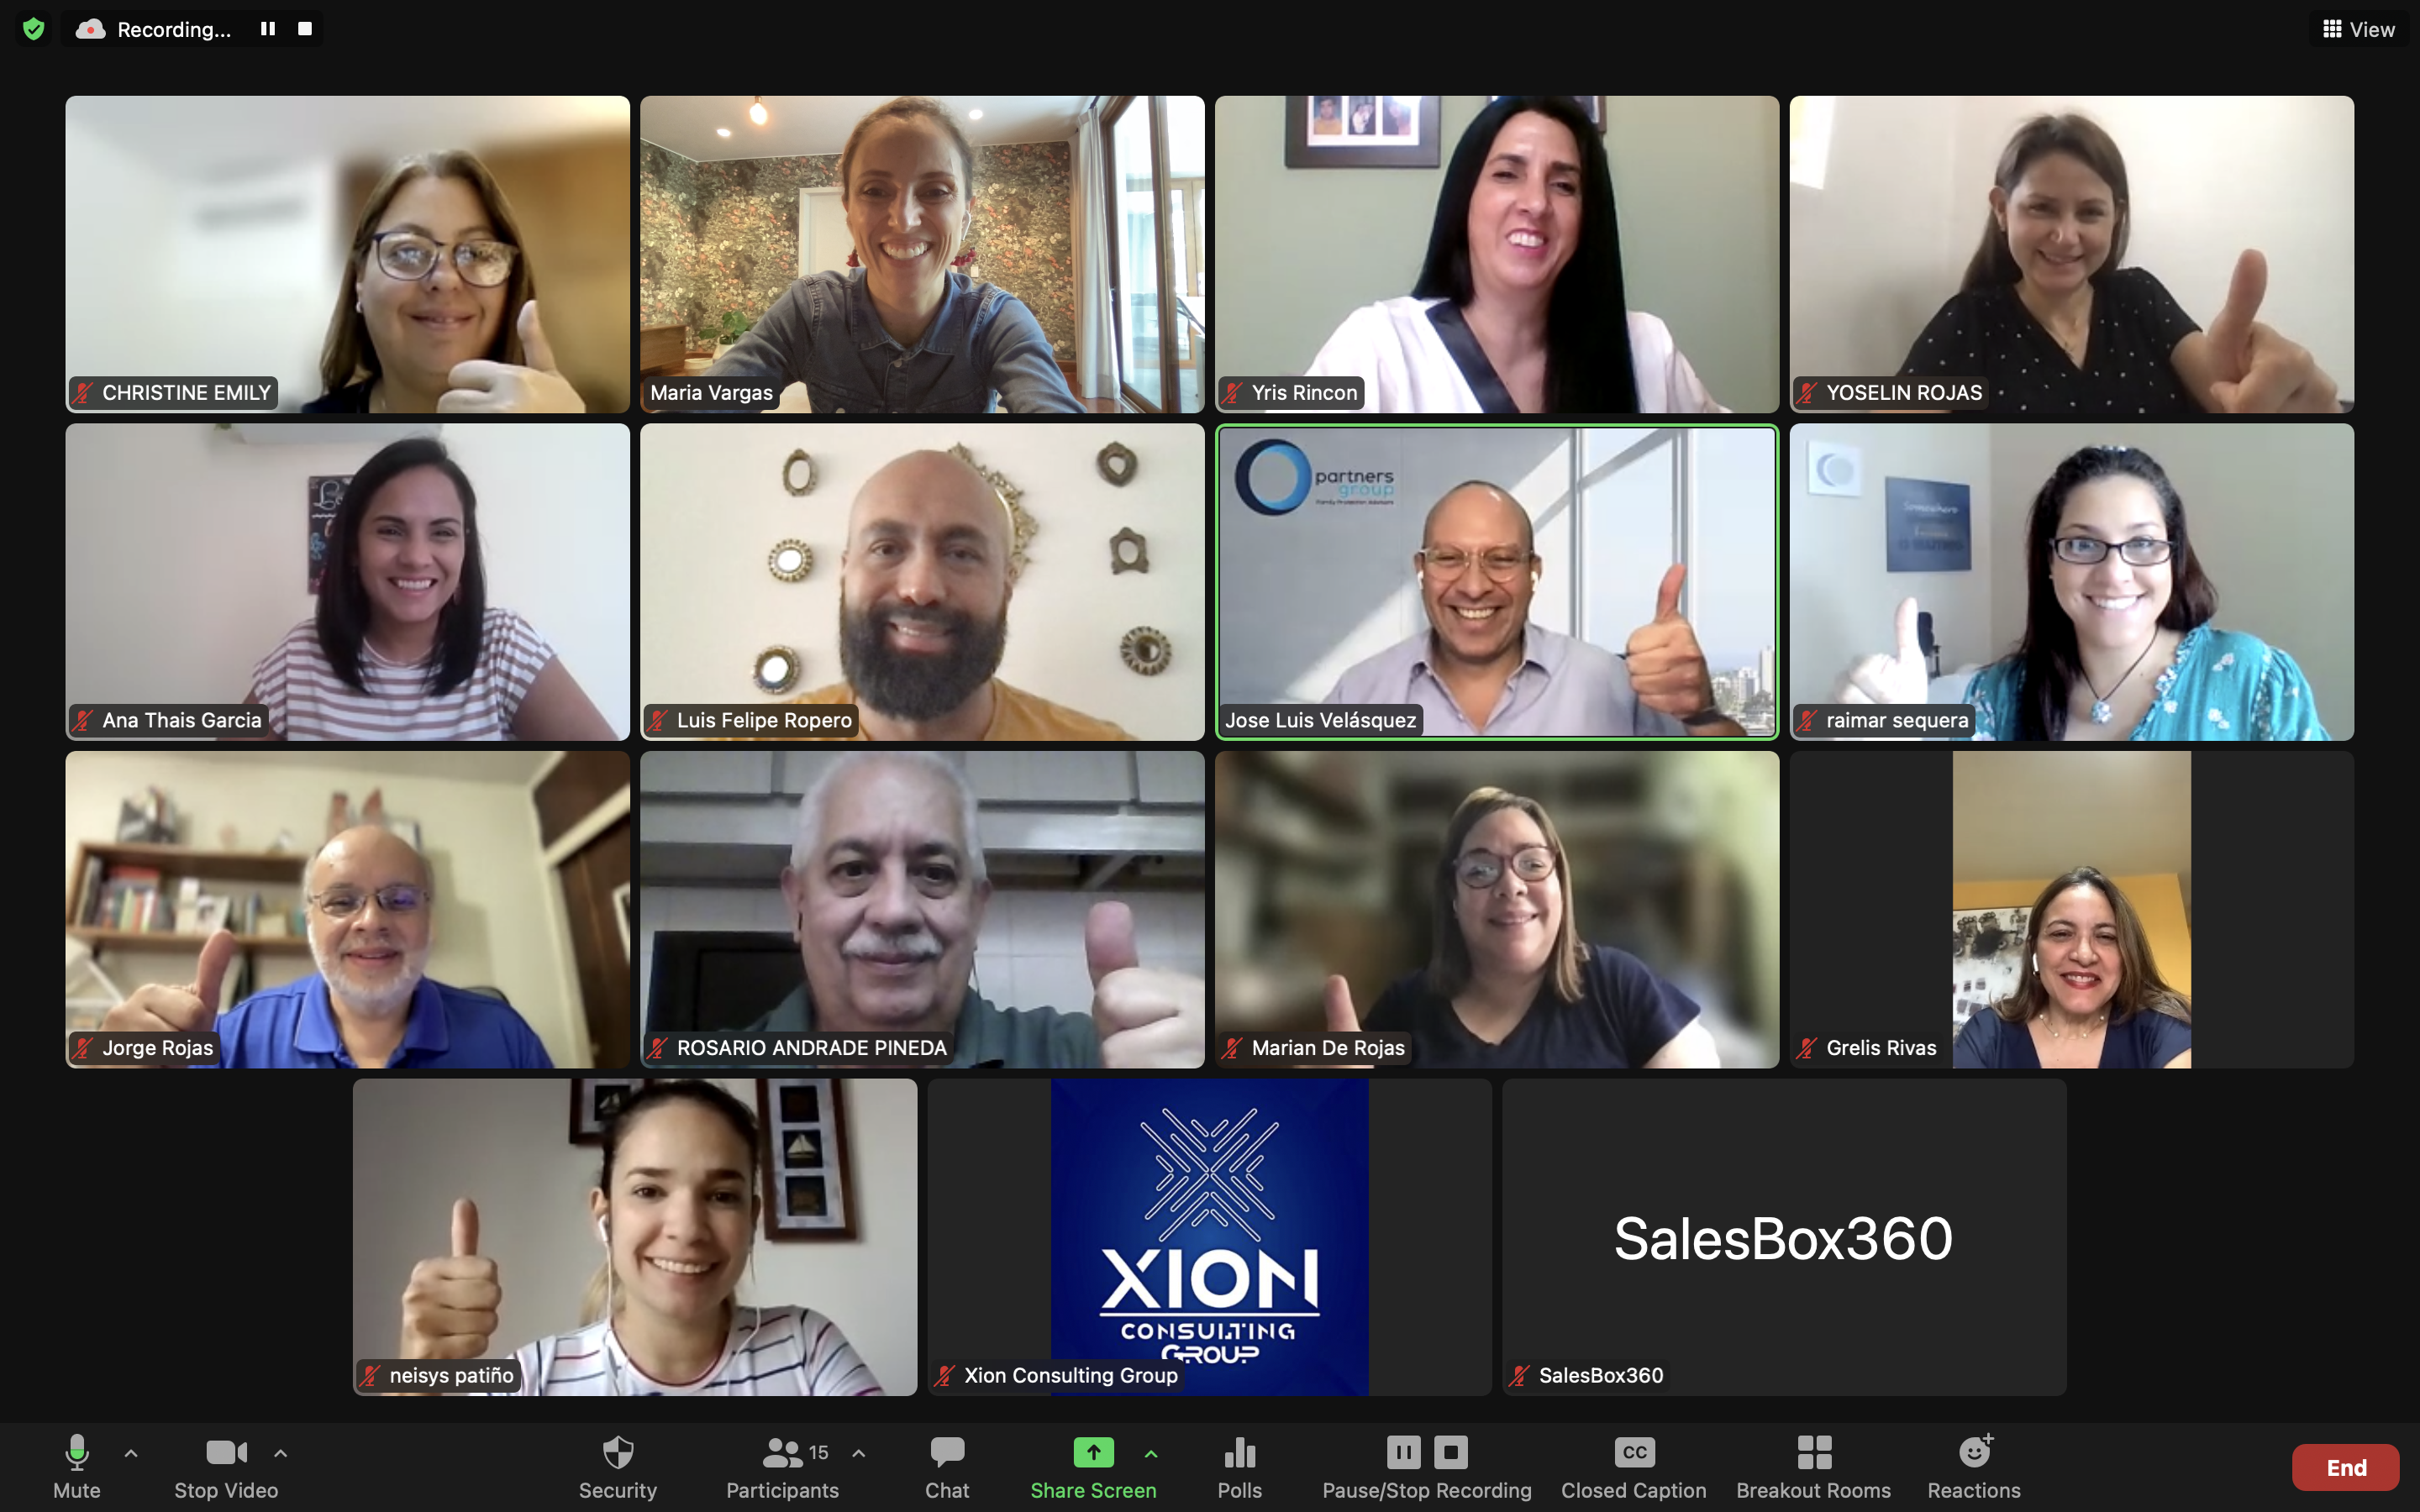2420x1512 pixels.
Task: Open the macOS recording status menu
Action: (174, 28)
